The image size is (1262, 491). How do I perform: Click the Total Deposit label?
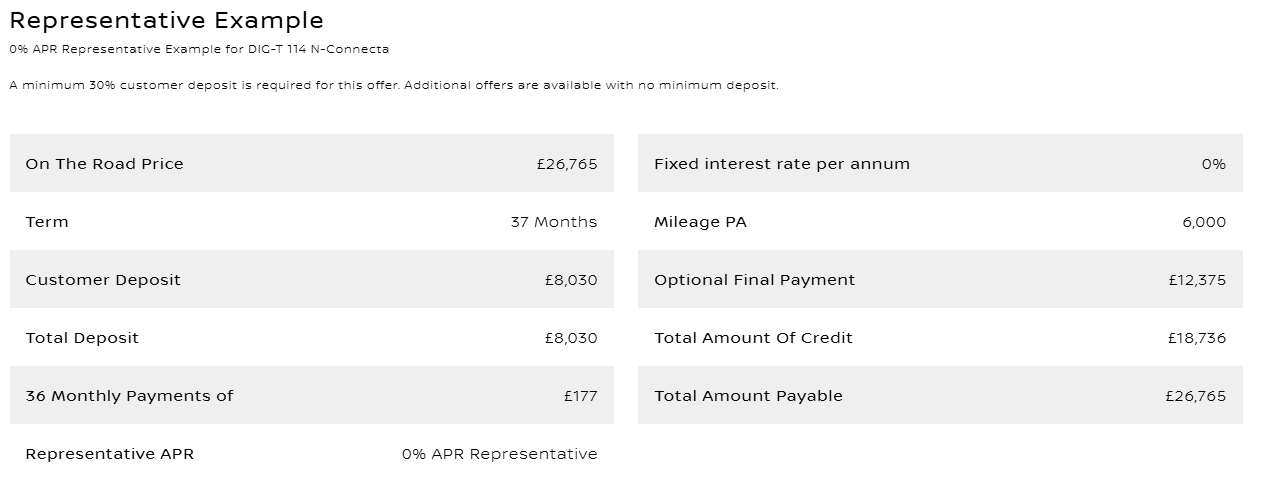coord(82,338)
